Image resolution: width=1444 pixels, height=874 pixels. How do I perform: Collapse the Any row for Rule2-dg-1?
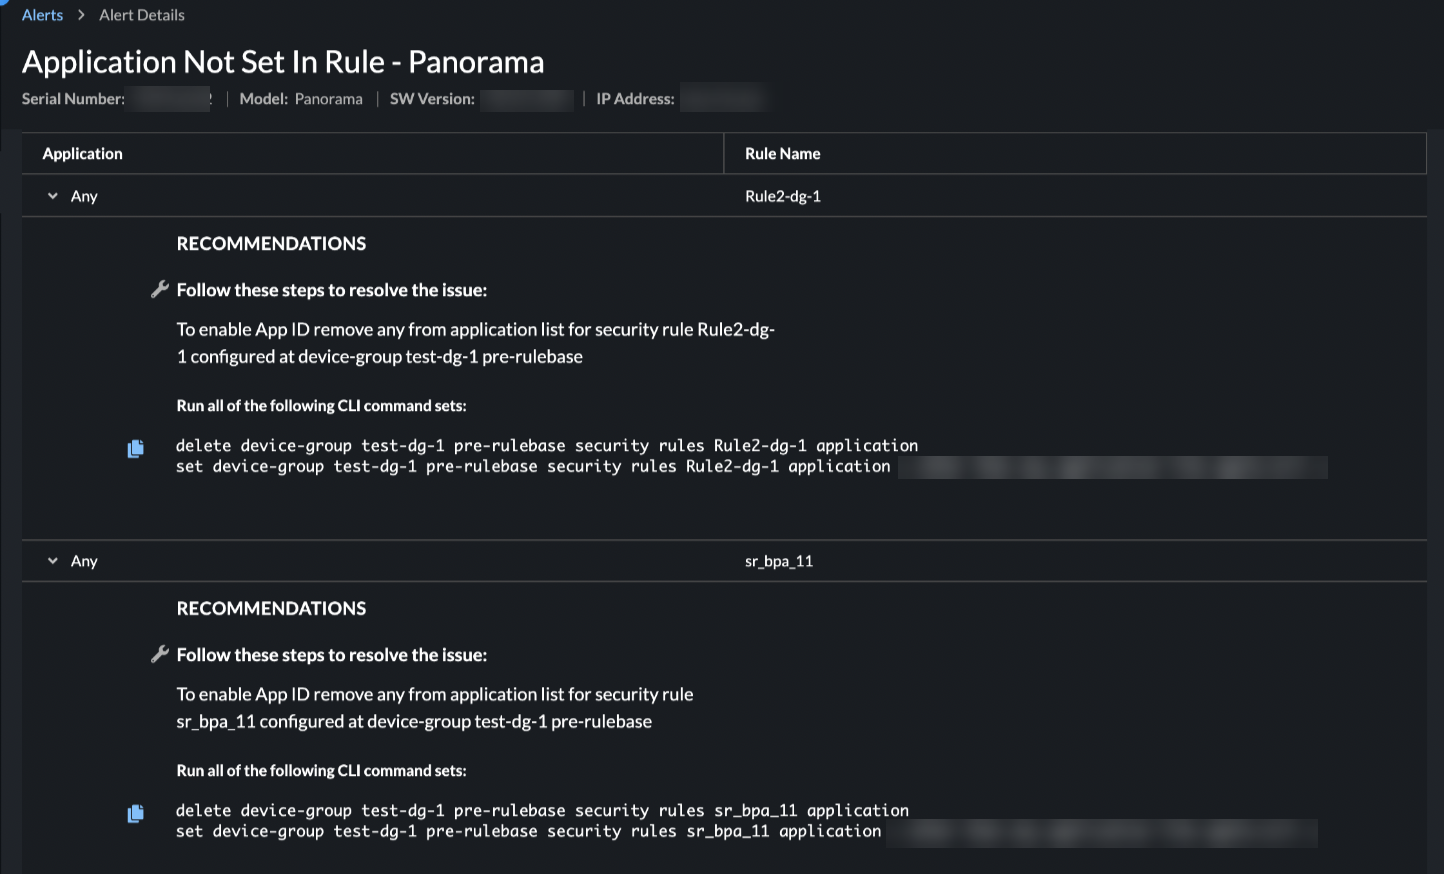pos(53,196)
